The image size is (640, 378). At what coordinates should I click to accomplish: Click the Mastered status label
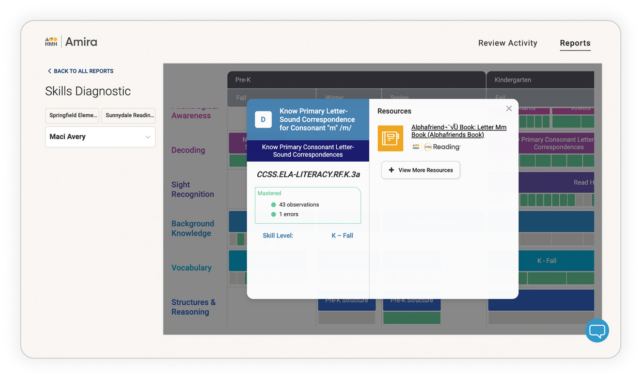269,193
